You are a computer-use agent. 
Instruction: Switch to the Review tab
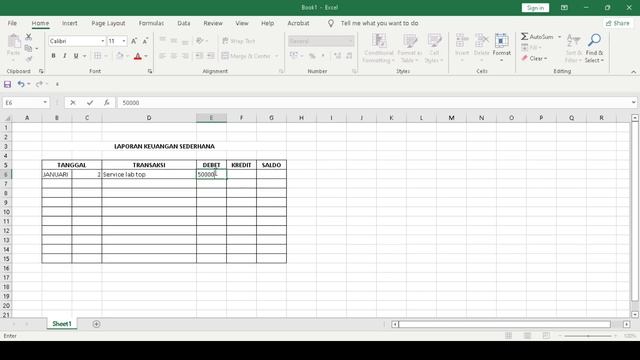213,23
